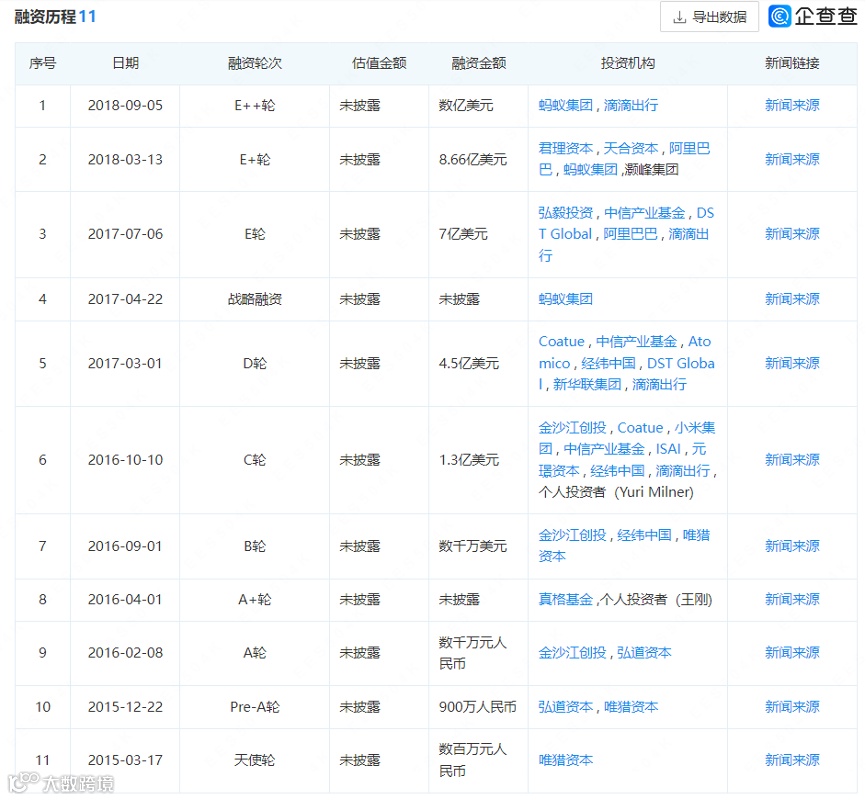Click 真格基金 investor link
Image resolution: width=866 pixels, height=800 pixels.
click(x=566, y=599)
